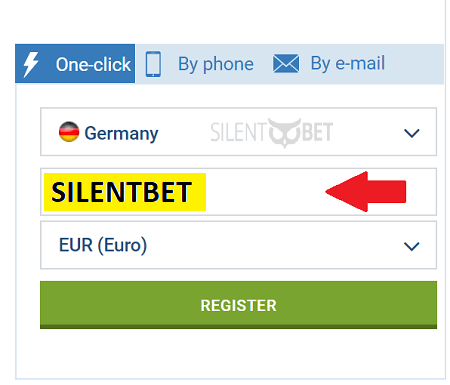Open the EUR (Euro) currency selector
450x385 pixels.
[238, 245]
